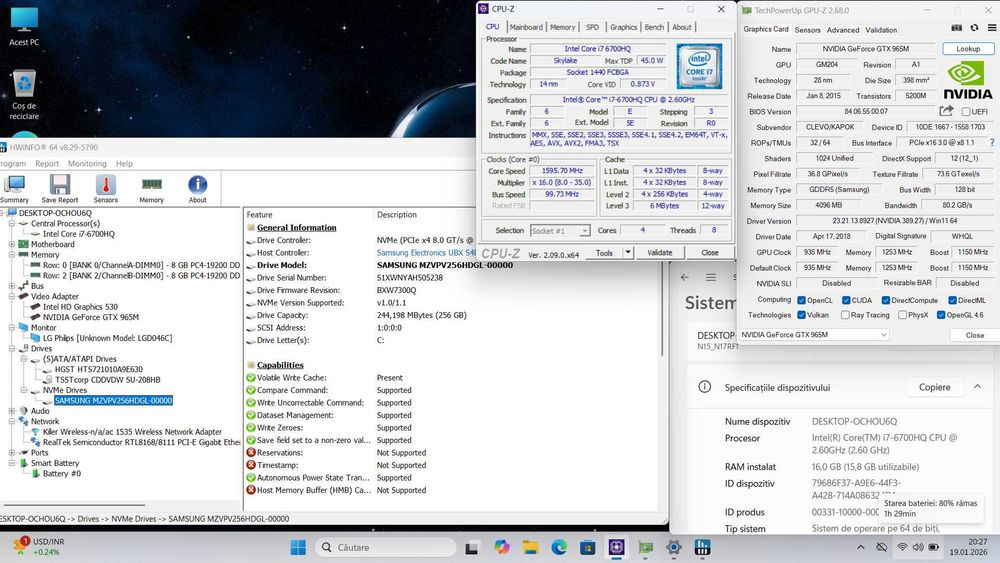
Task: Click the Memory module toolbar icon
Action: 152,189
